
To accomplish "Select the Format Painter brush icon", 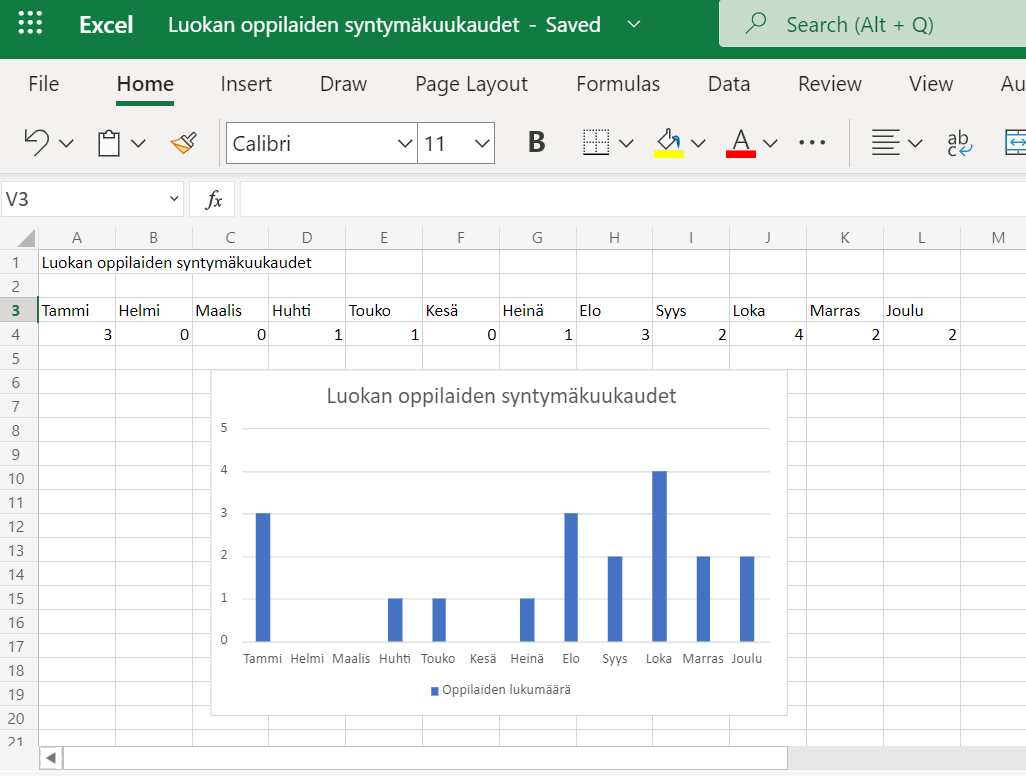I will point(184,143).
